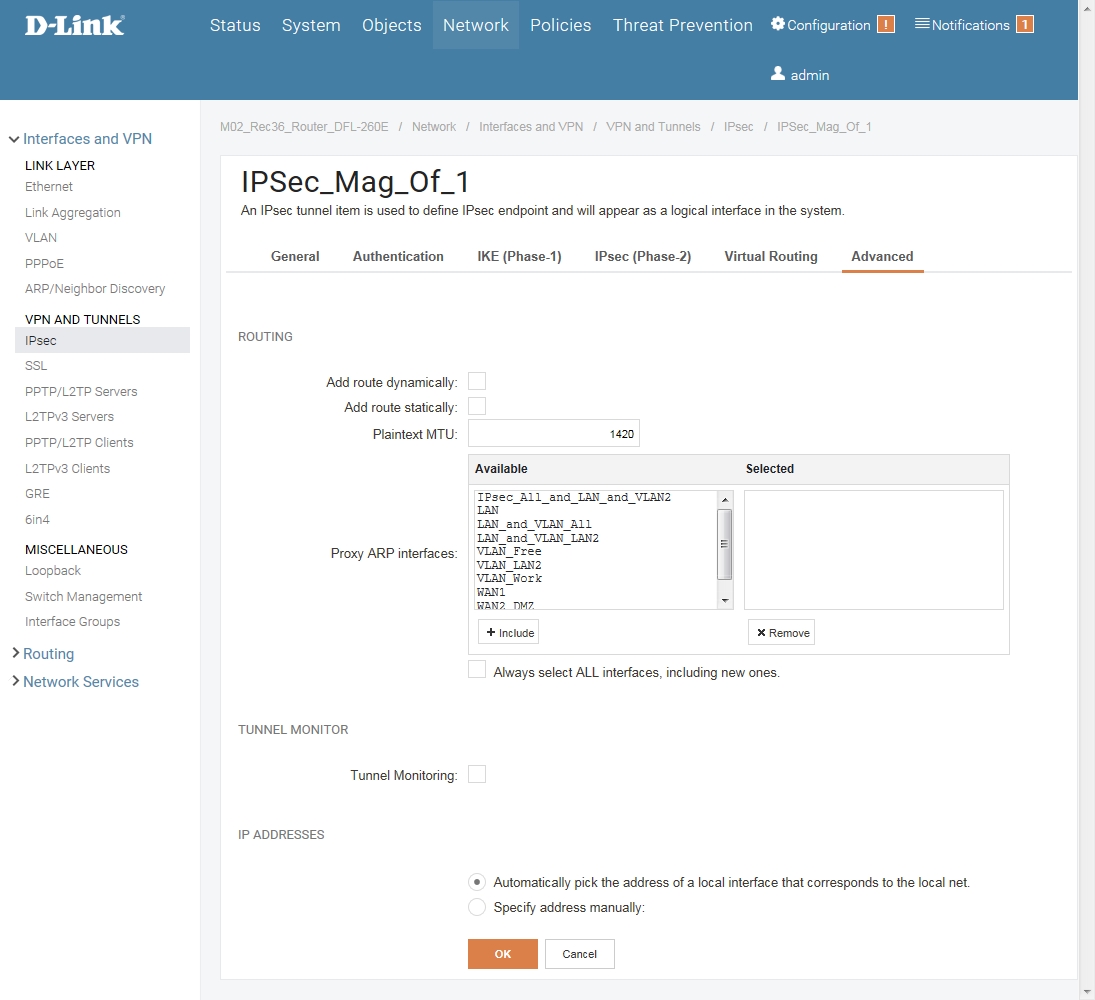Image resolution: width=1095 pixels, height=1000 pixels.
Task: Click the admin user icon
Action: tap(777, 73)
